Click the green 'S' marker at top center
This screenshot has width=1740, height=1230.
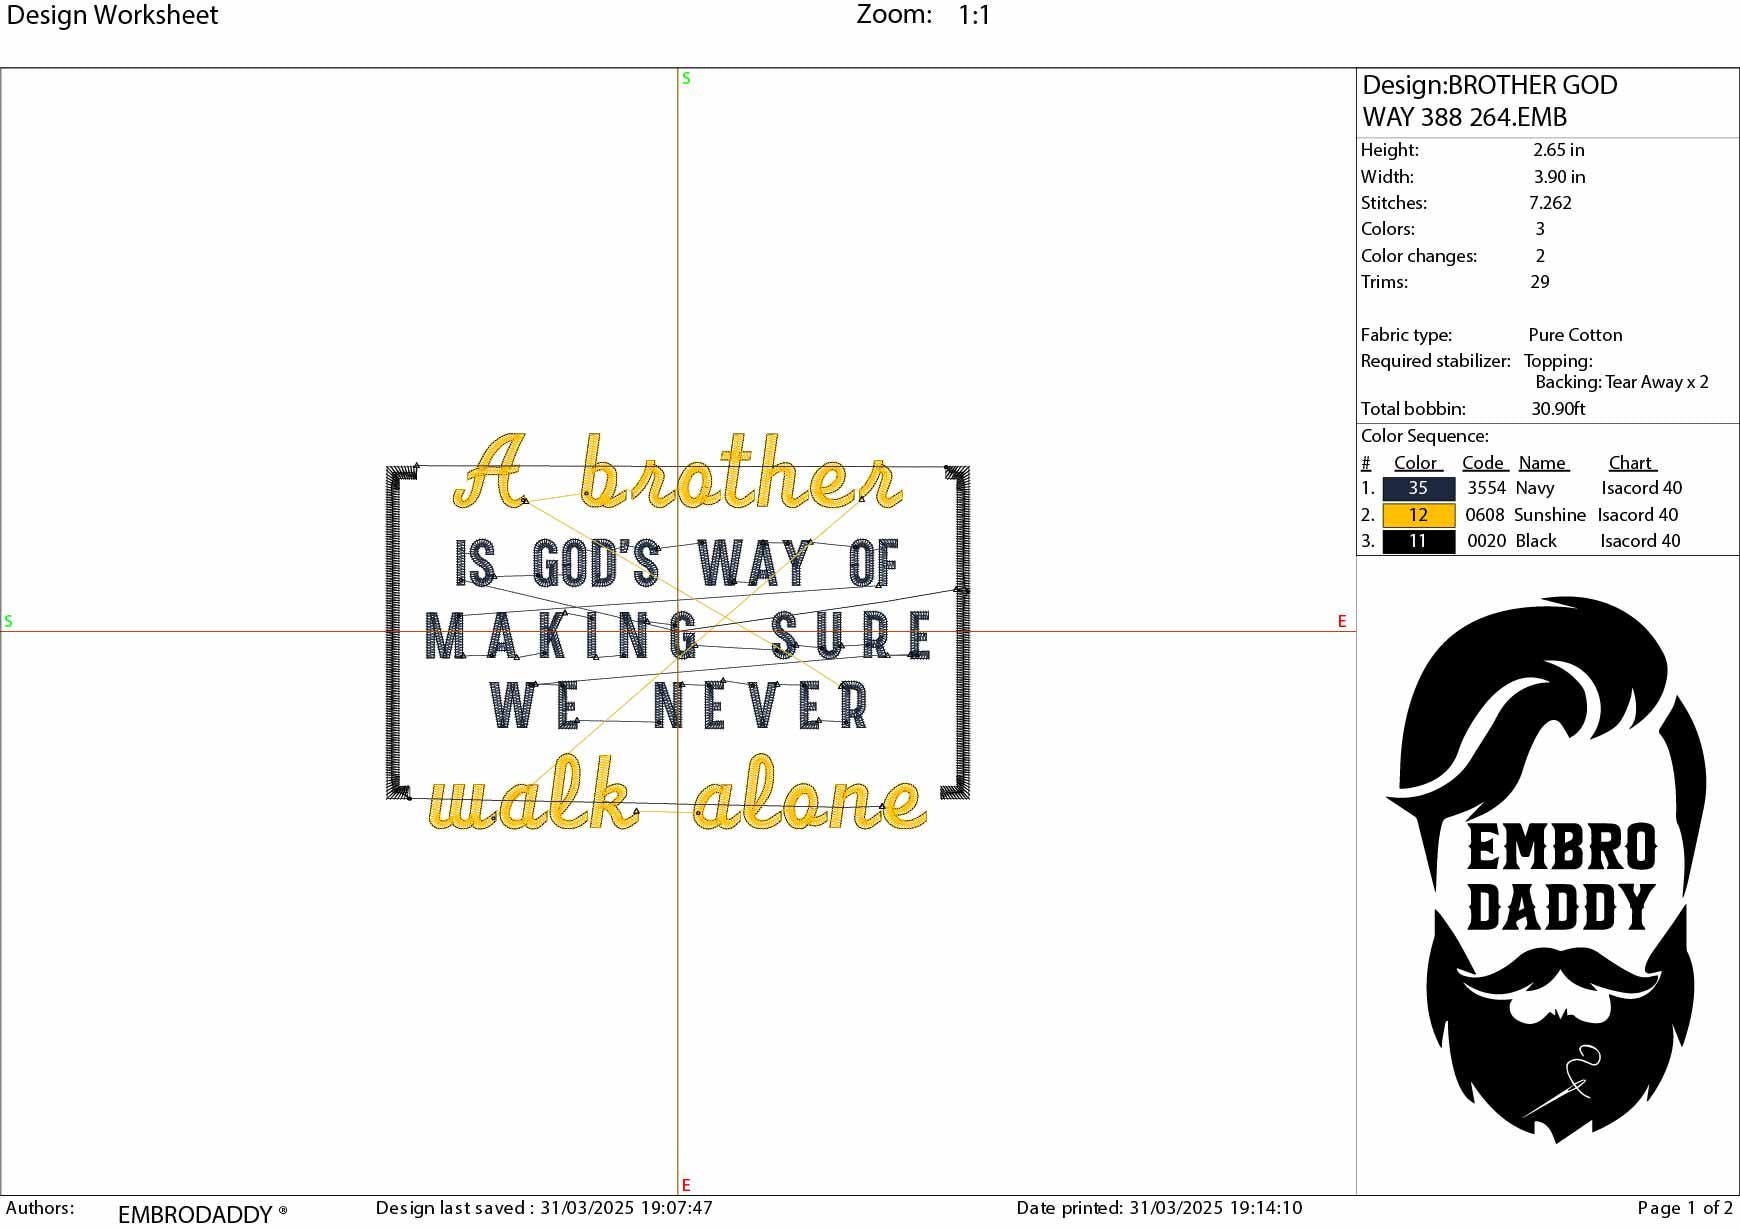[686, 78]
